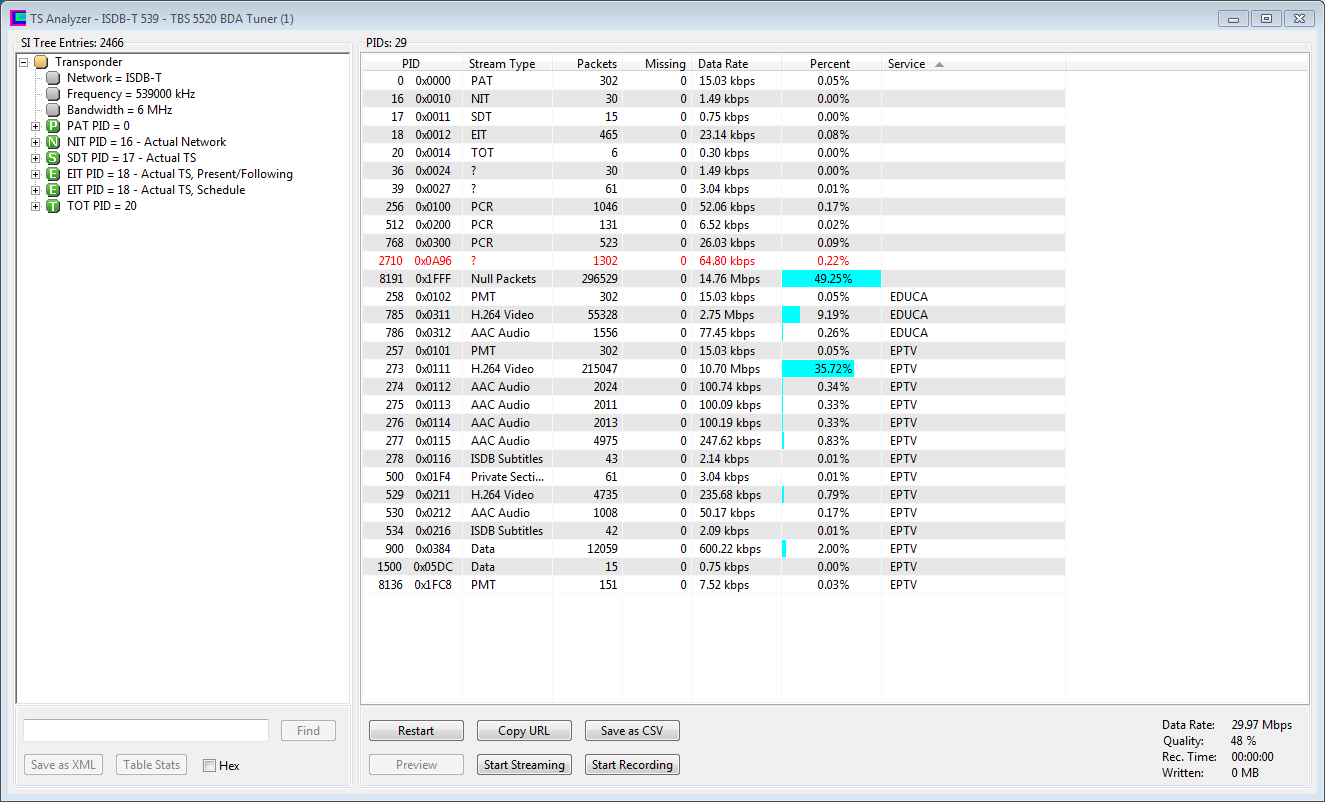Sort by the Packets column header
The height and width of the screenshot is (802, 1325).
[x=587, y=63]
